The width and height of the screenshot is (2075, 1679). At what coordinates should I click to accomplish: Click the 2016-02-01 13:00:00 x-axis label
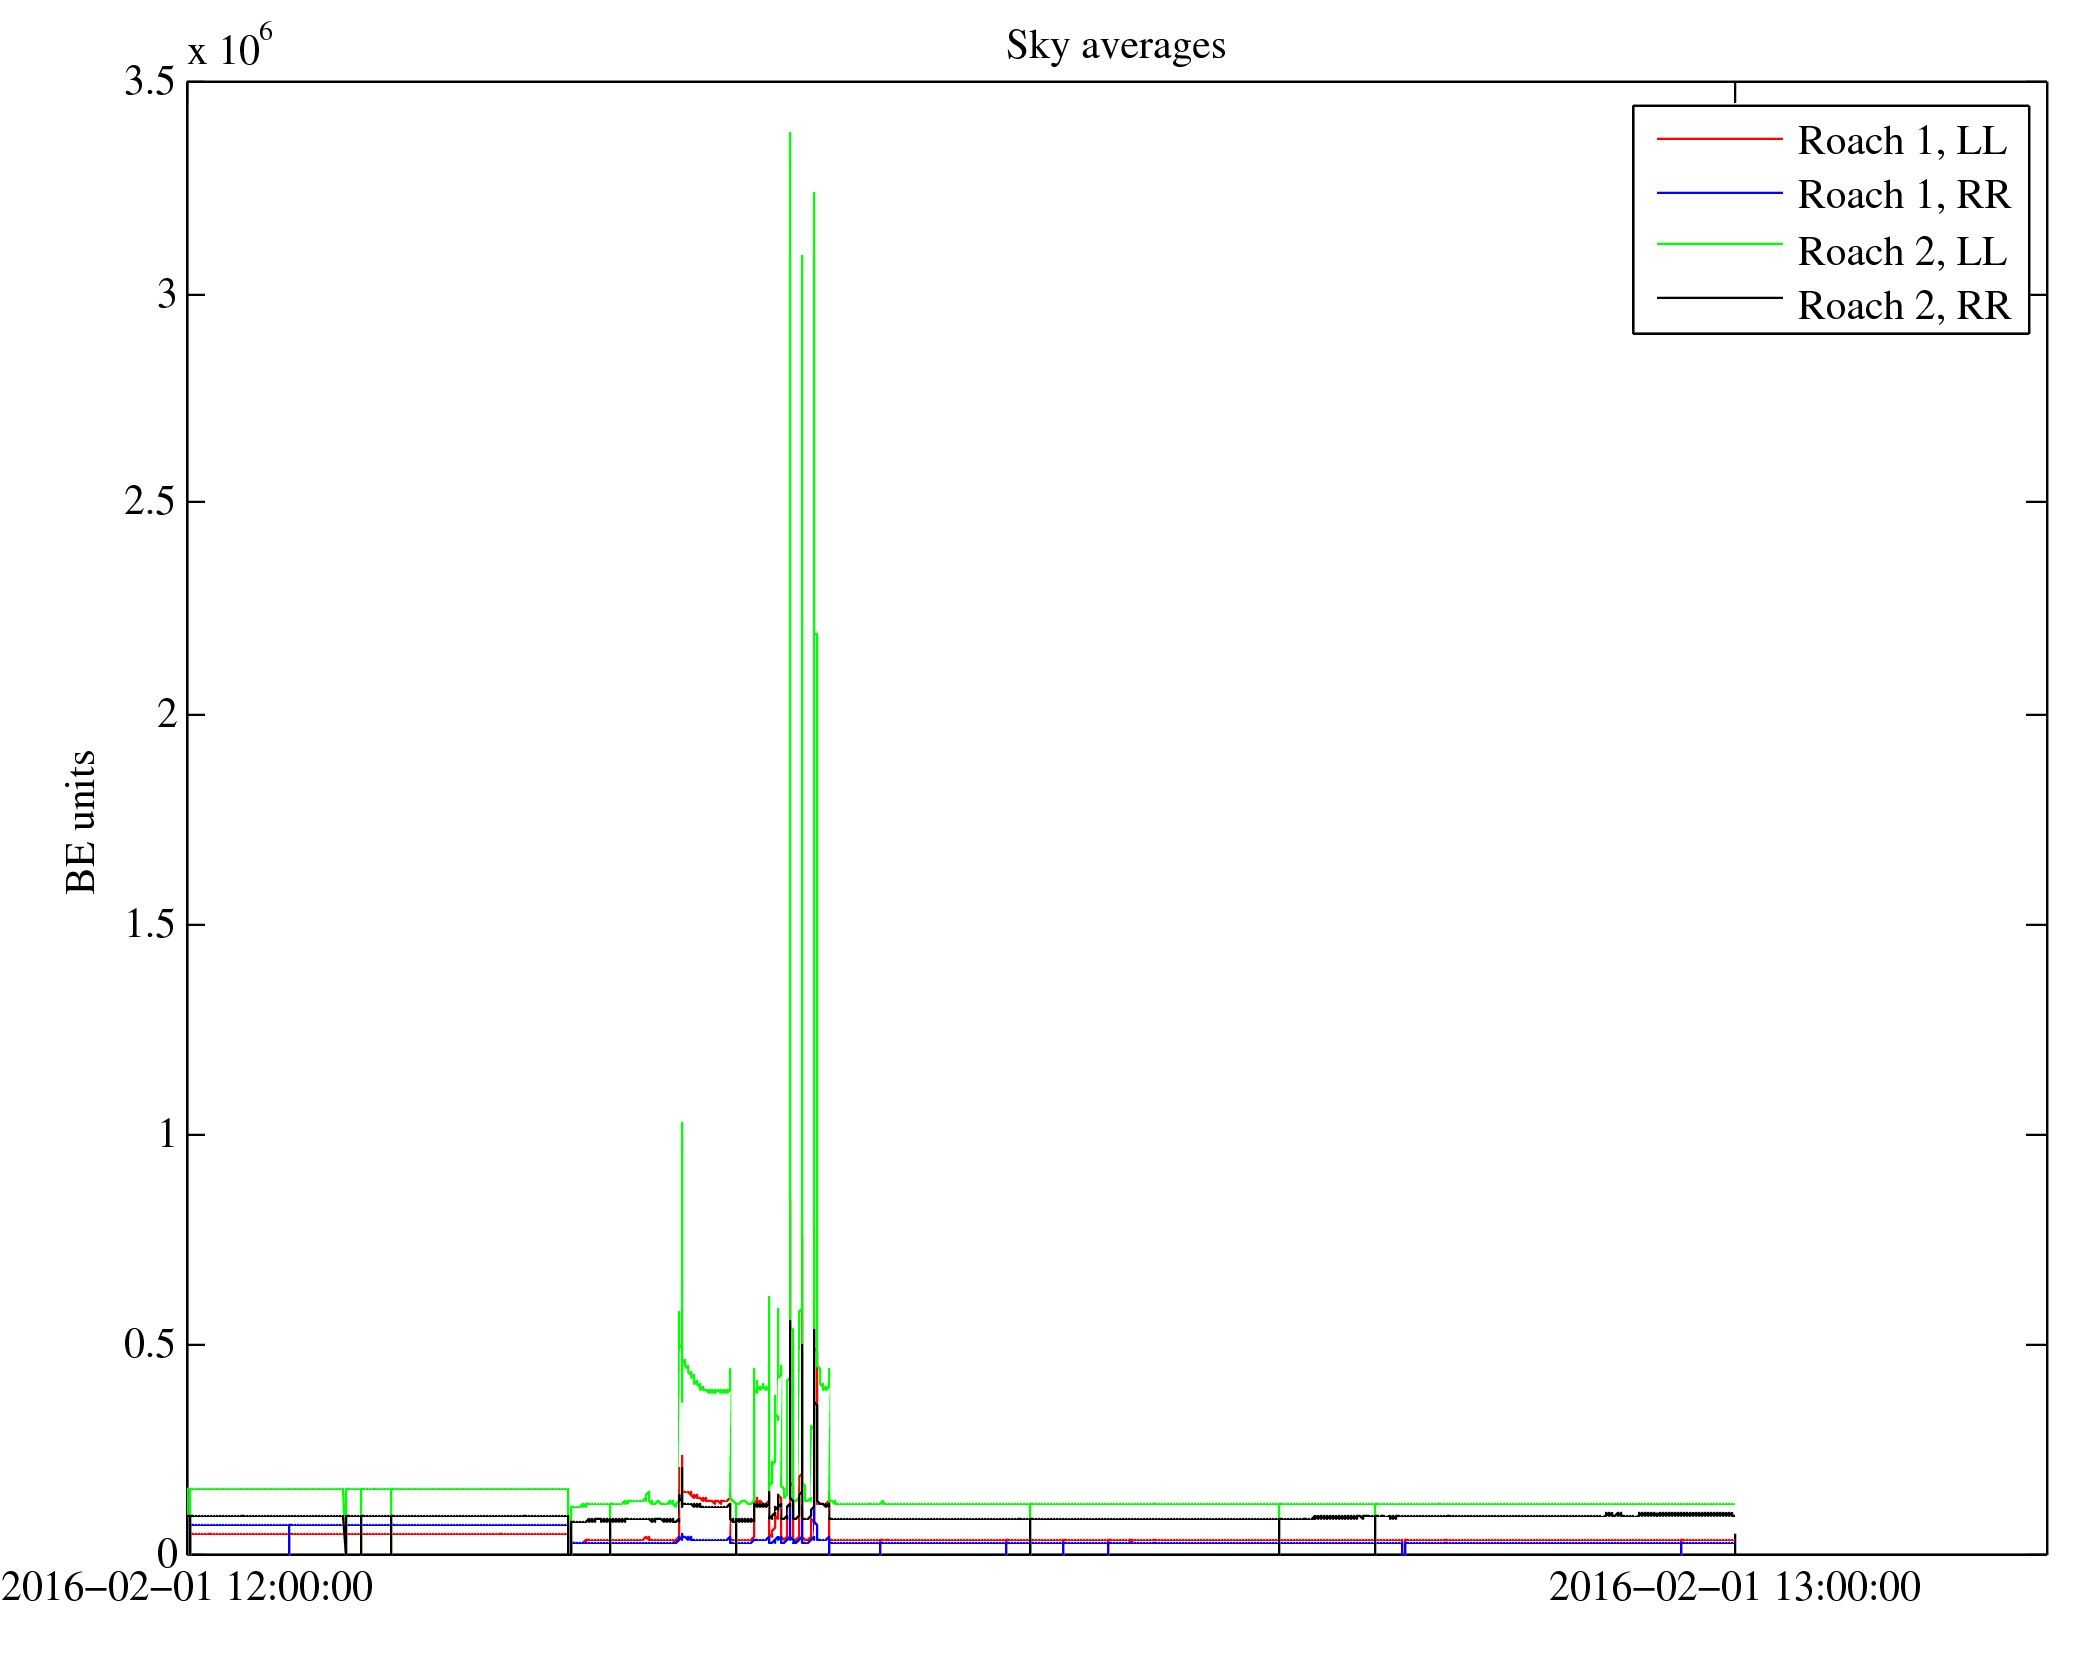click(1734, 1587)
